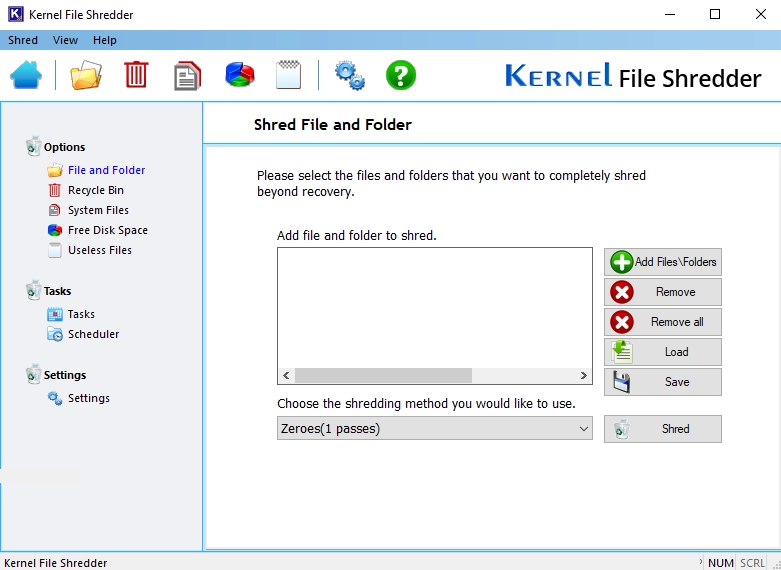Select Free Disk Space in sidebar
The image size is (781, 570).
(x=108, y=230)
